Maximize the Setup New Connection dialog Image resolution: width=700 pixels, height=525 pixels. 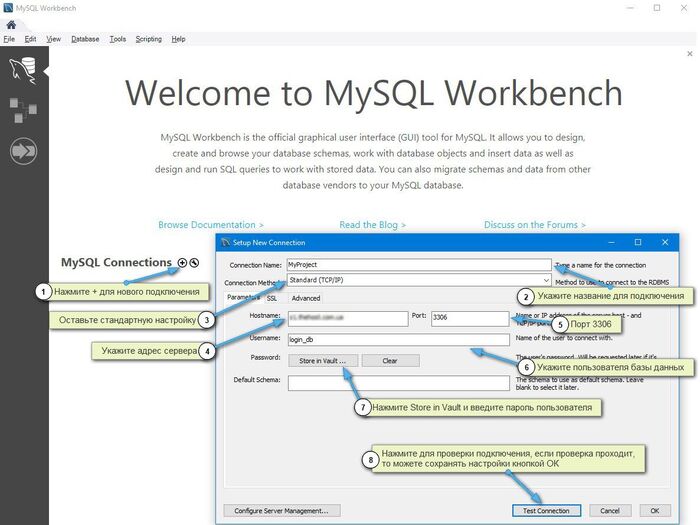pos(638,242)
